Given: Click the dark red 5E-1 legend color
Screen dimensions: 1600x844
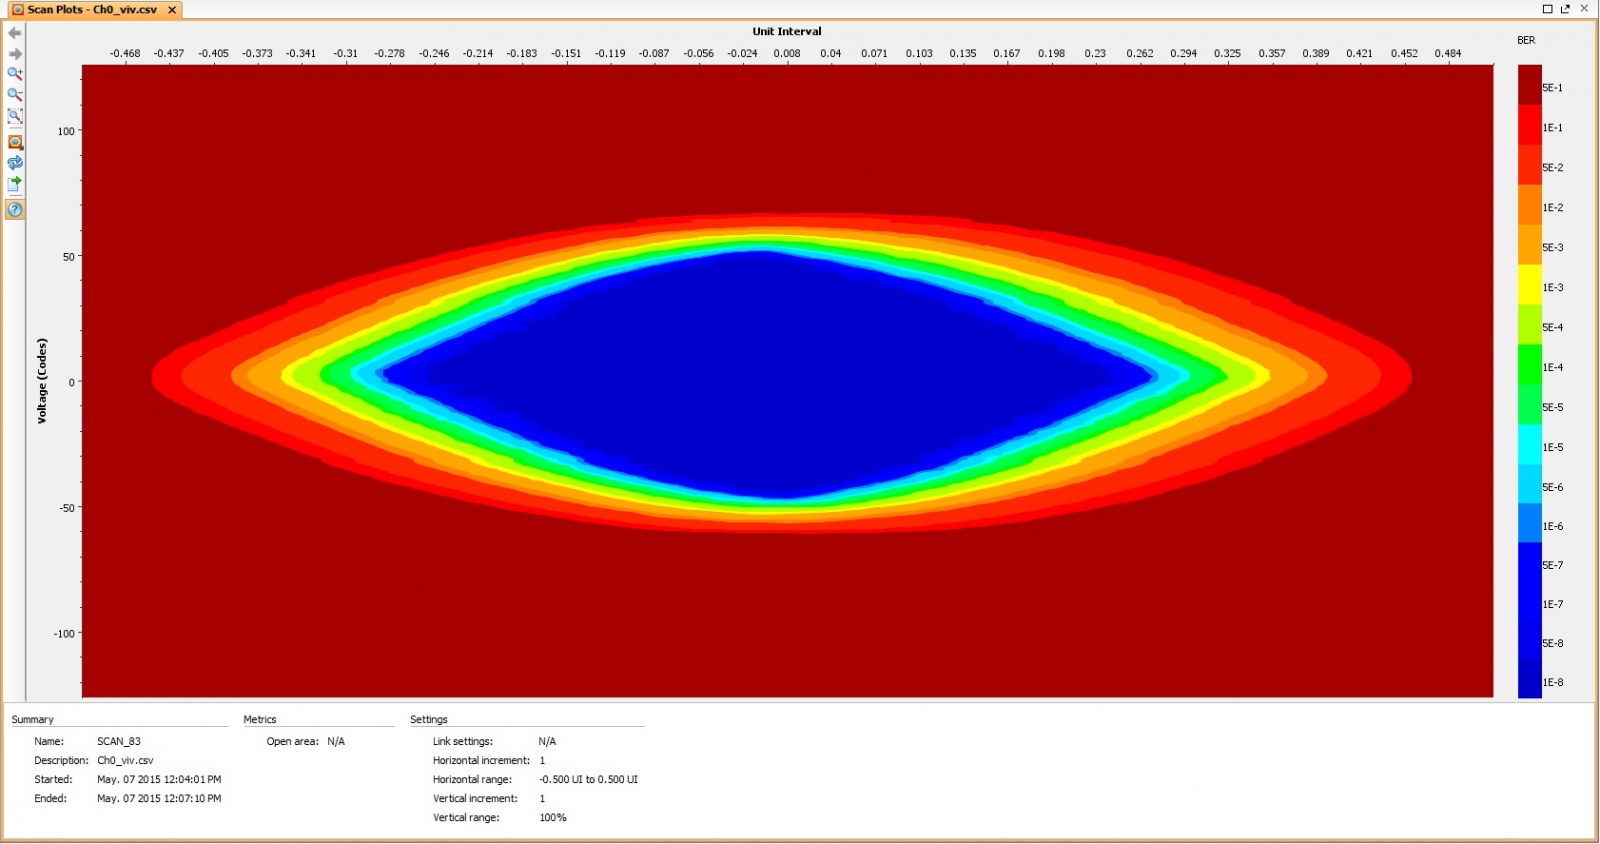Looking at the screenshot, I should pos(1529,86).
